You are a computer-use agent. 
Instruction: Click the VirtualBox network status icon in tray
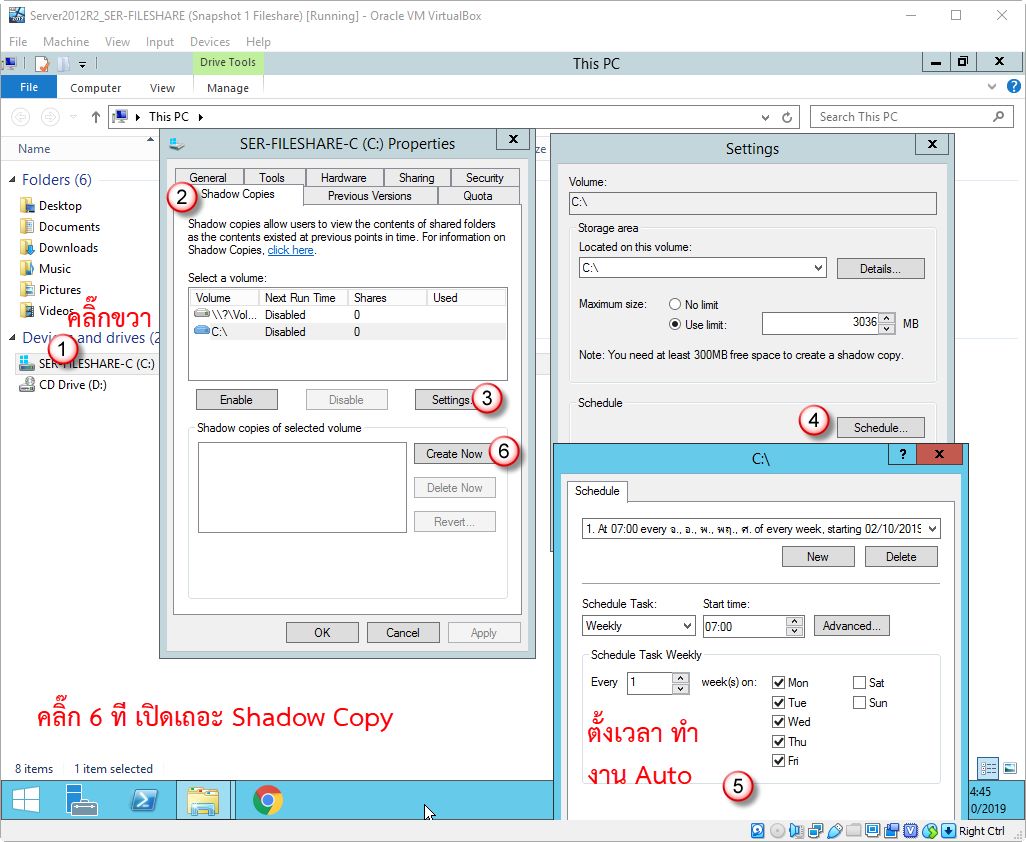pos(815,831)
